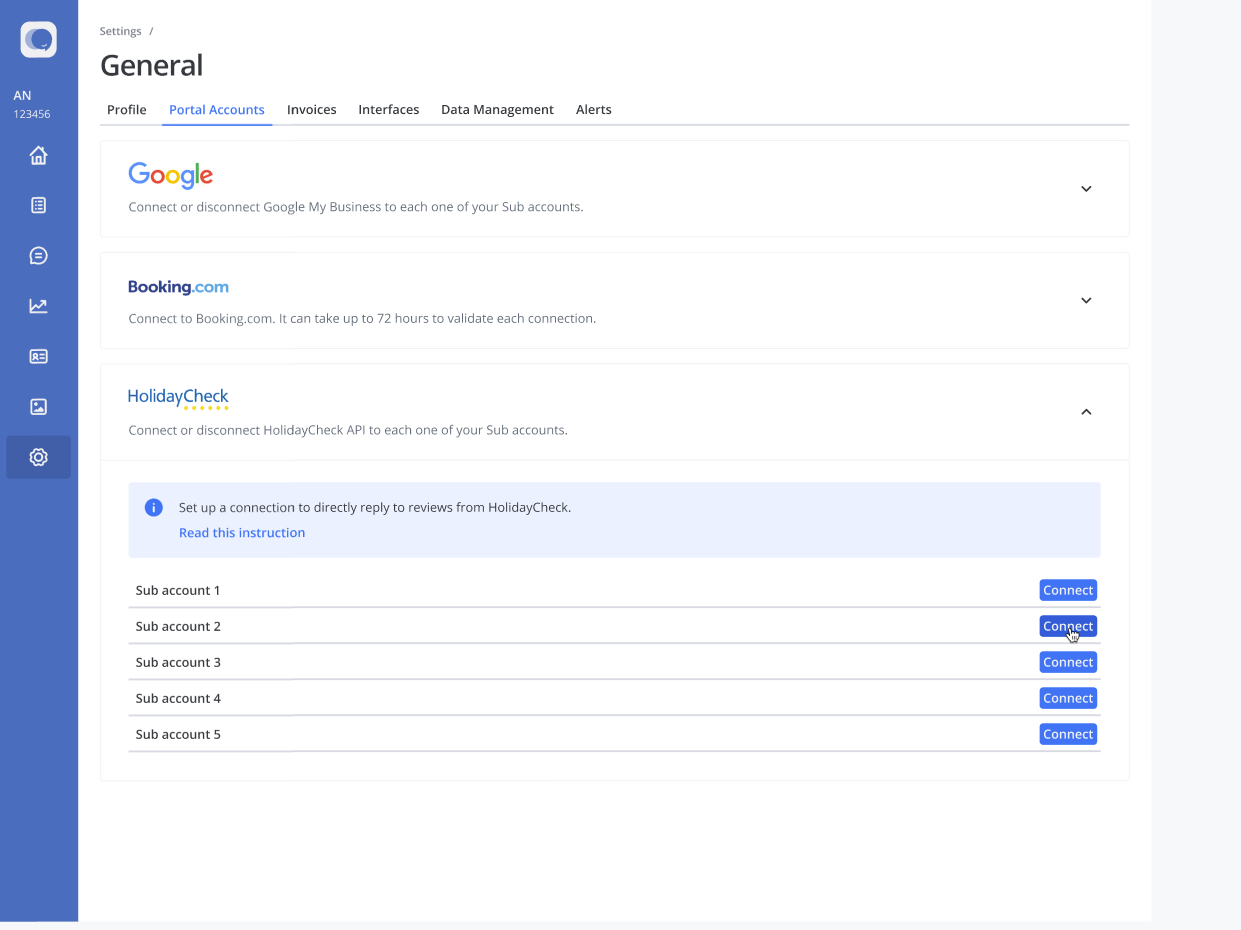Connect Sub account 4
This screenshot has height=930, width=1241.
[1068, 698]
